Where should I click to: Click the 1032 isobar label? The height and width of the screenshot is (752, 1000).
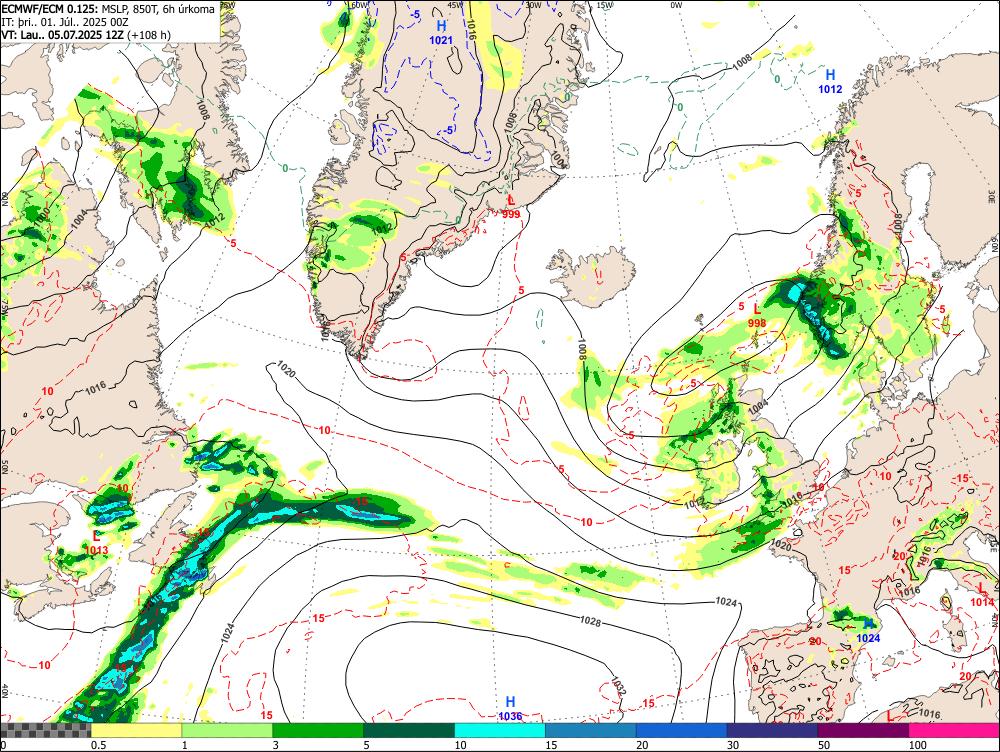[x=618, y=688]
